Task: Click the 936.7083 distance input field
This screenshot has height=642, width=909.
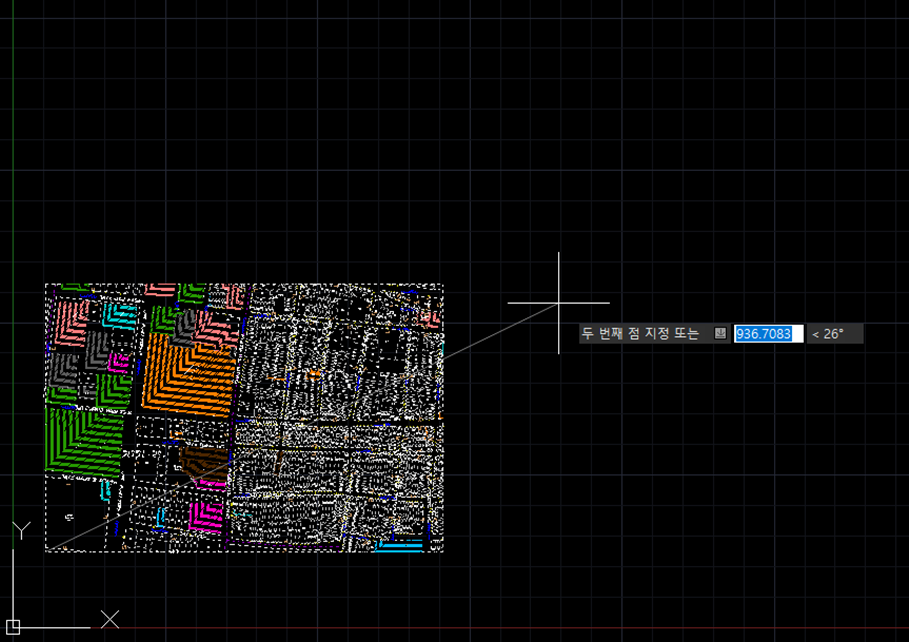Action: (768, 333)
